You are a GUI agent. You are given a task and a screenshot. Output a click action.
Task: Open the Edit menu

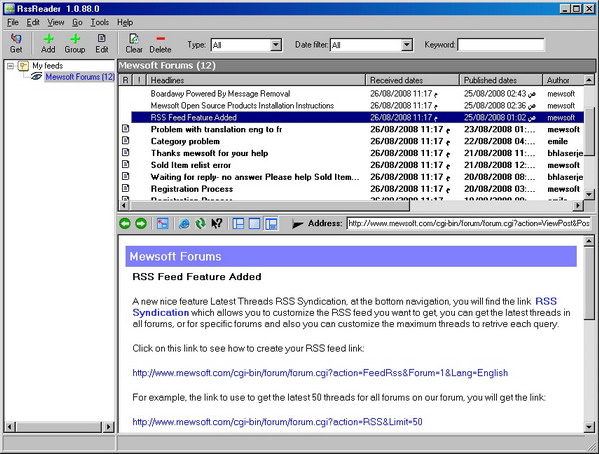(x=33, y=23)
